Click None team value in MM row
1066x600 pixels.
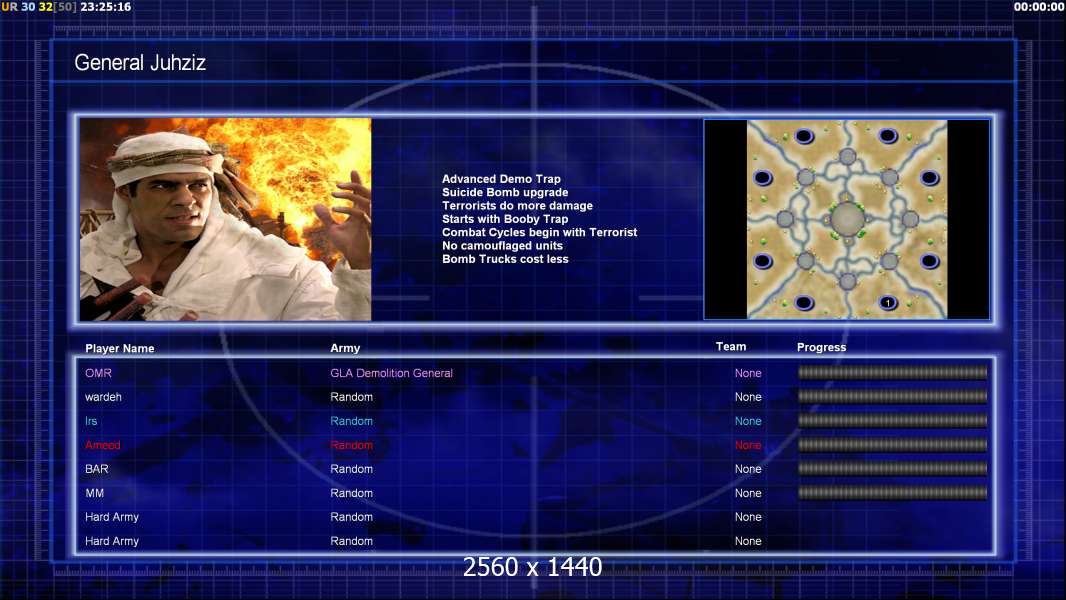coord(748,493)
